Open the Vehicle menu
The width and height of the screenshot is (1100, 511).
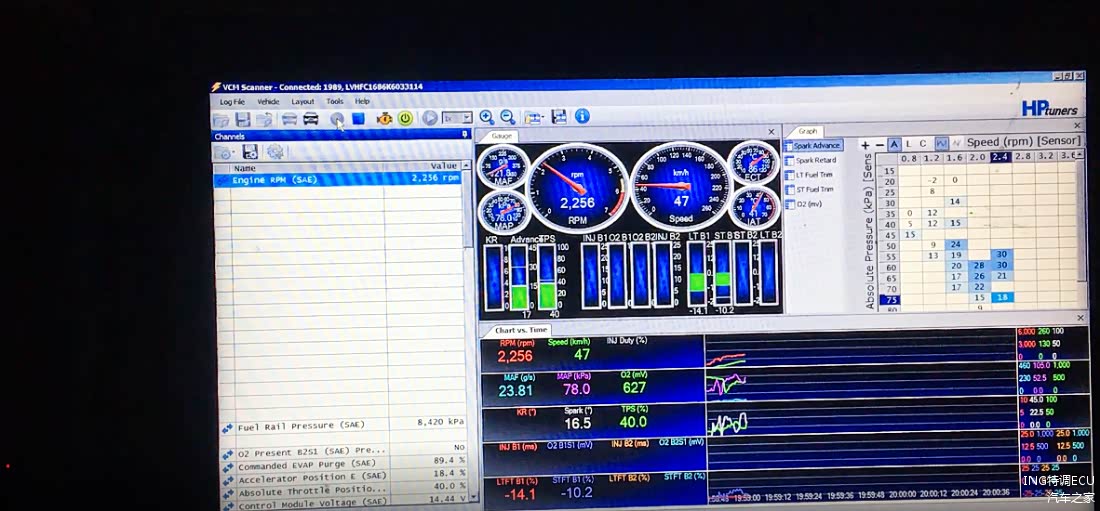(268, 101)
